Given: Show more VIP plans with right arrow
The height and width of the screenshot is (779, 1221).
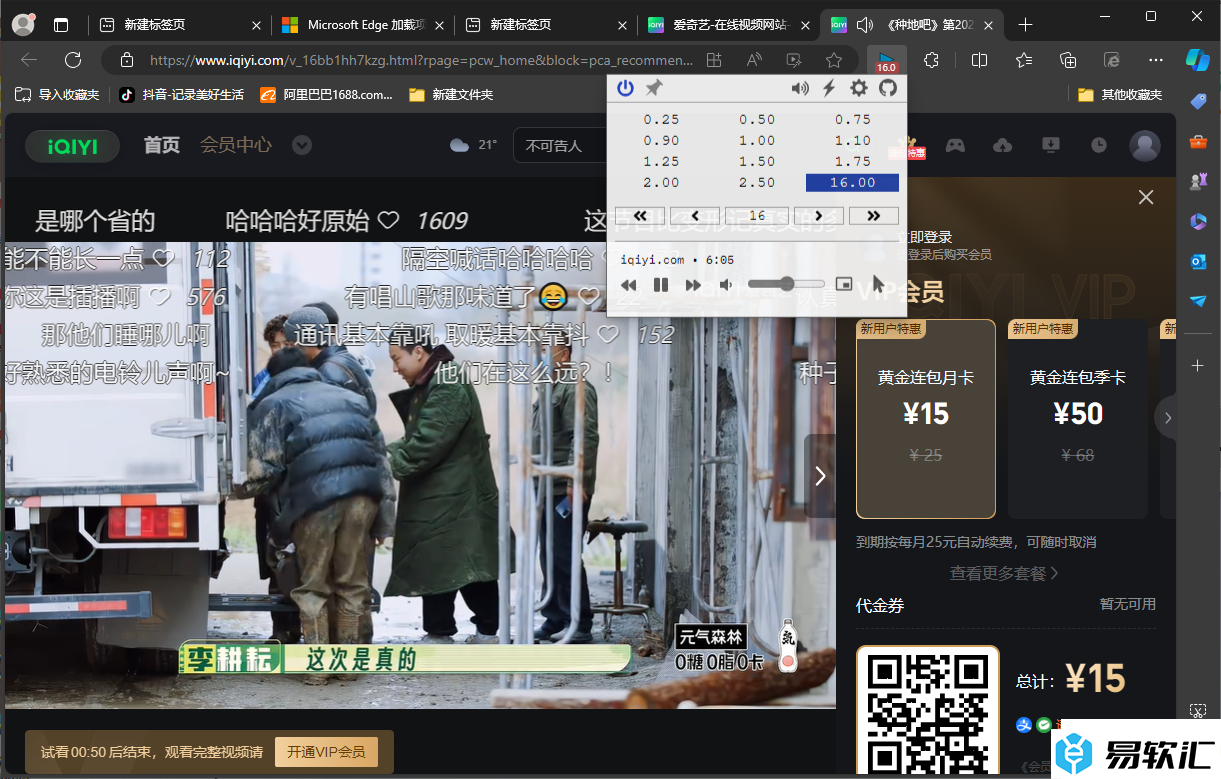Looking at the screenshot, I should point(1167,417).
